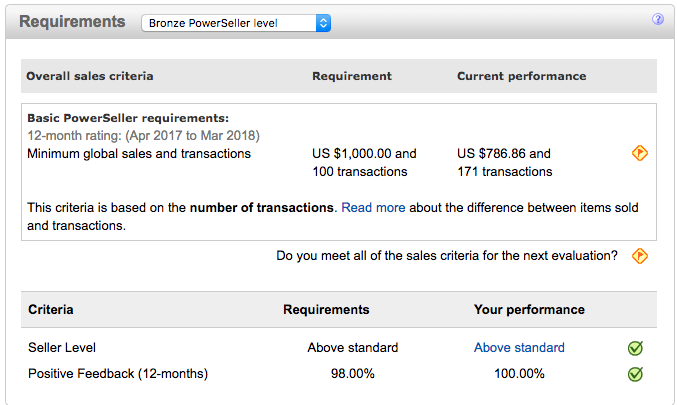This screenshot has width=677, height=405.
Task: Follow the blue Above standard link
Action: tap(519, 348)
